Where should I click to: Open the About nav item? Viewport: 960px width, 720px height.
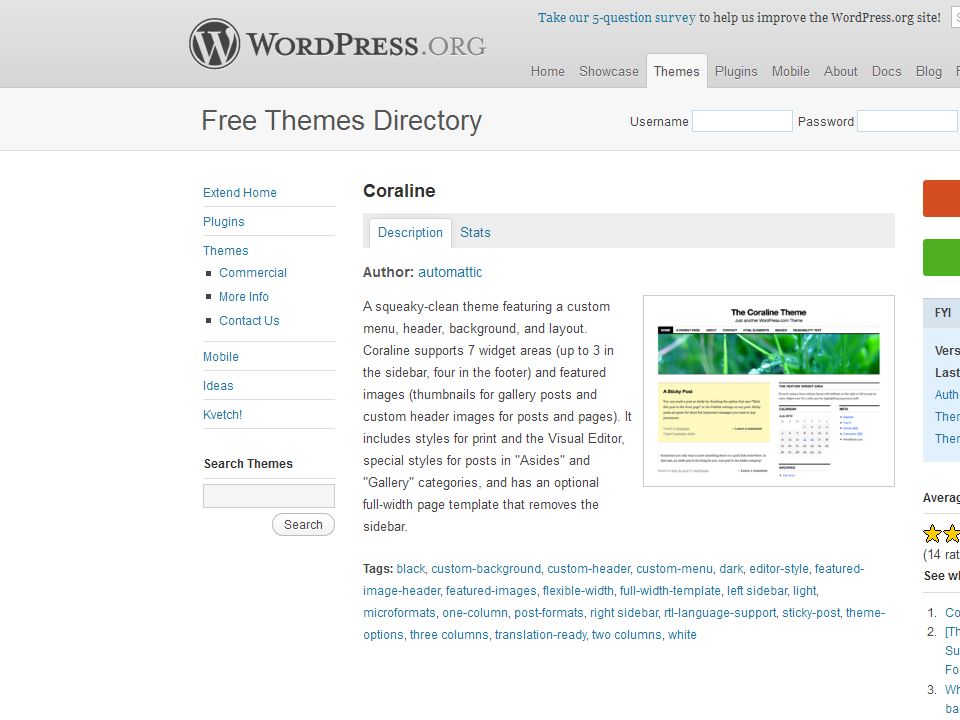[x=840, y=71]
